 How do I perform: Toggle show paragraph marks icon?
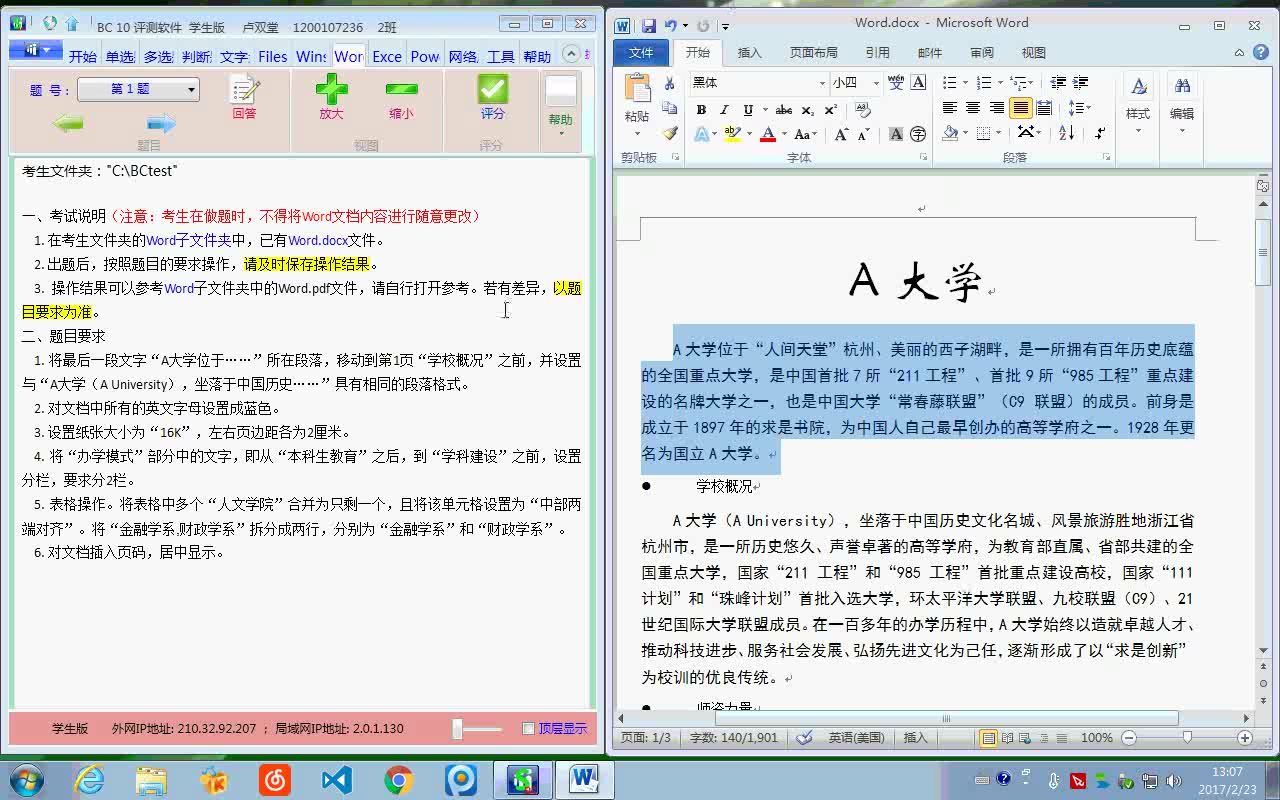1101,133
